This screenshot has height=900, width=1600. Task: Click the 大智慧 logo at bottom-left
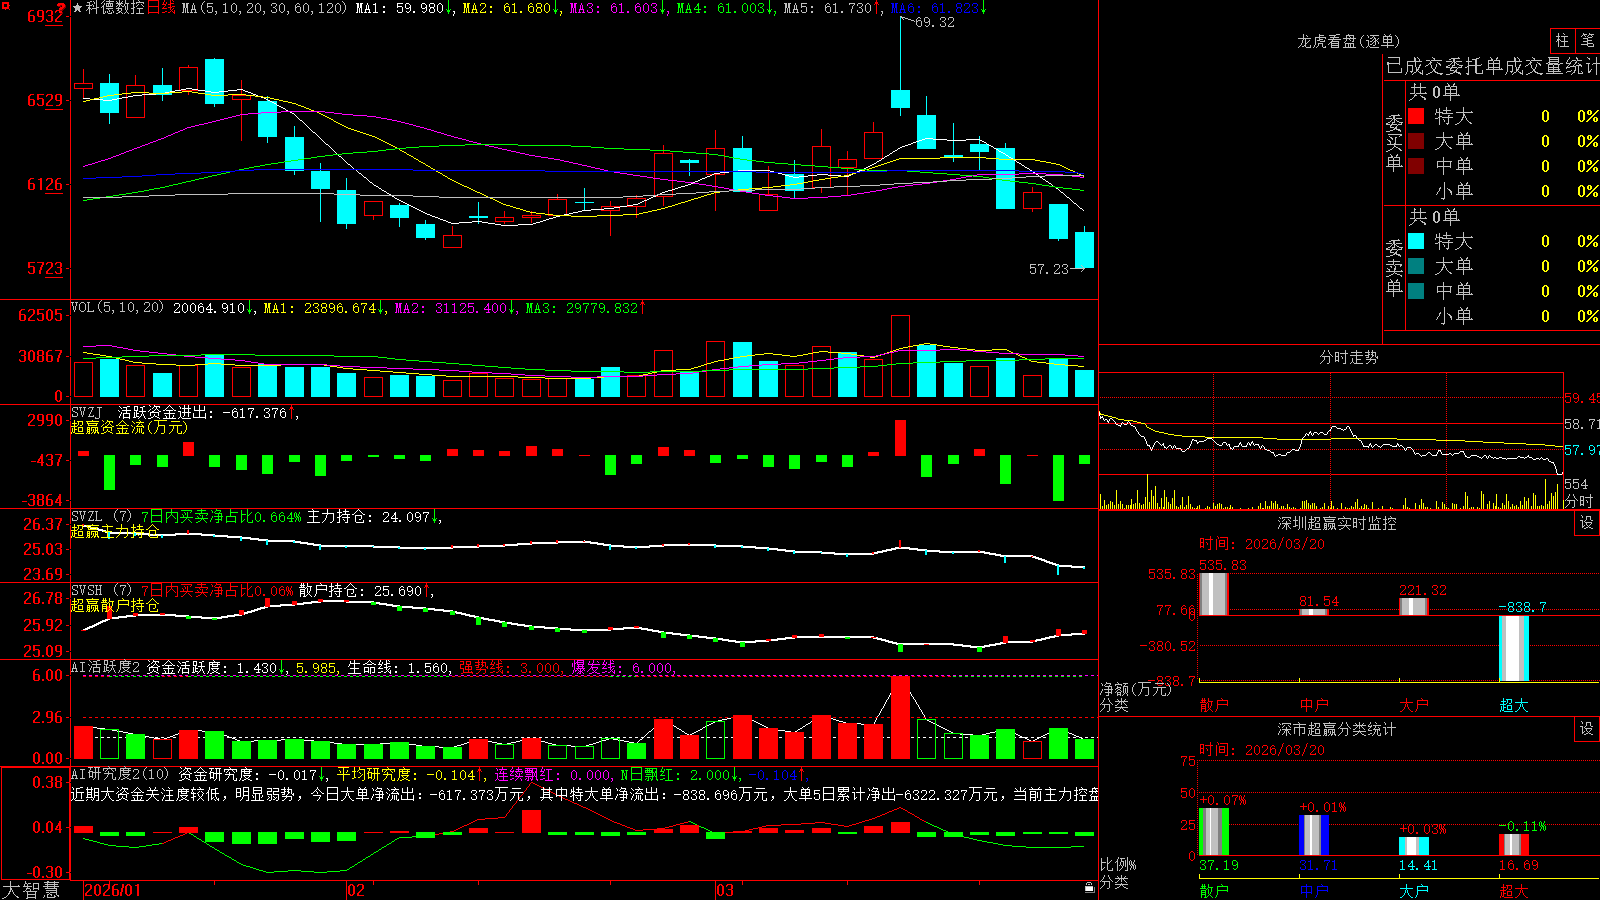[x=31, y=889]
